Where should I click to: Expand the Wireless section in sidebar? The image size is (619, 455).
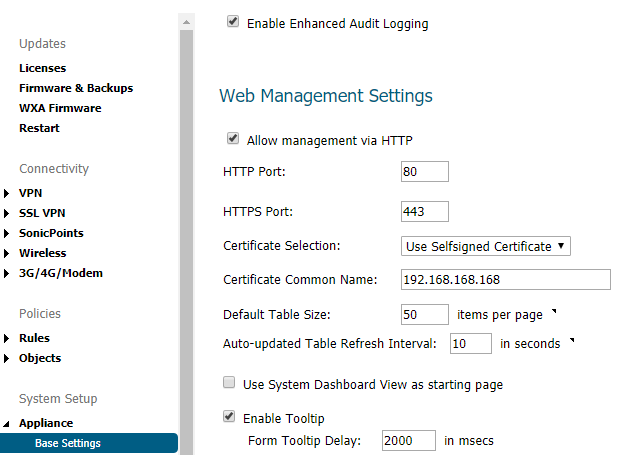tap(8, 253)
